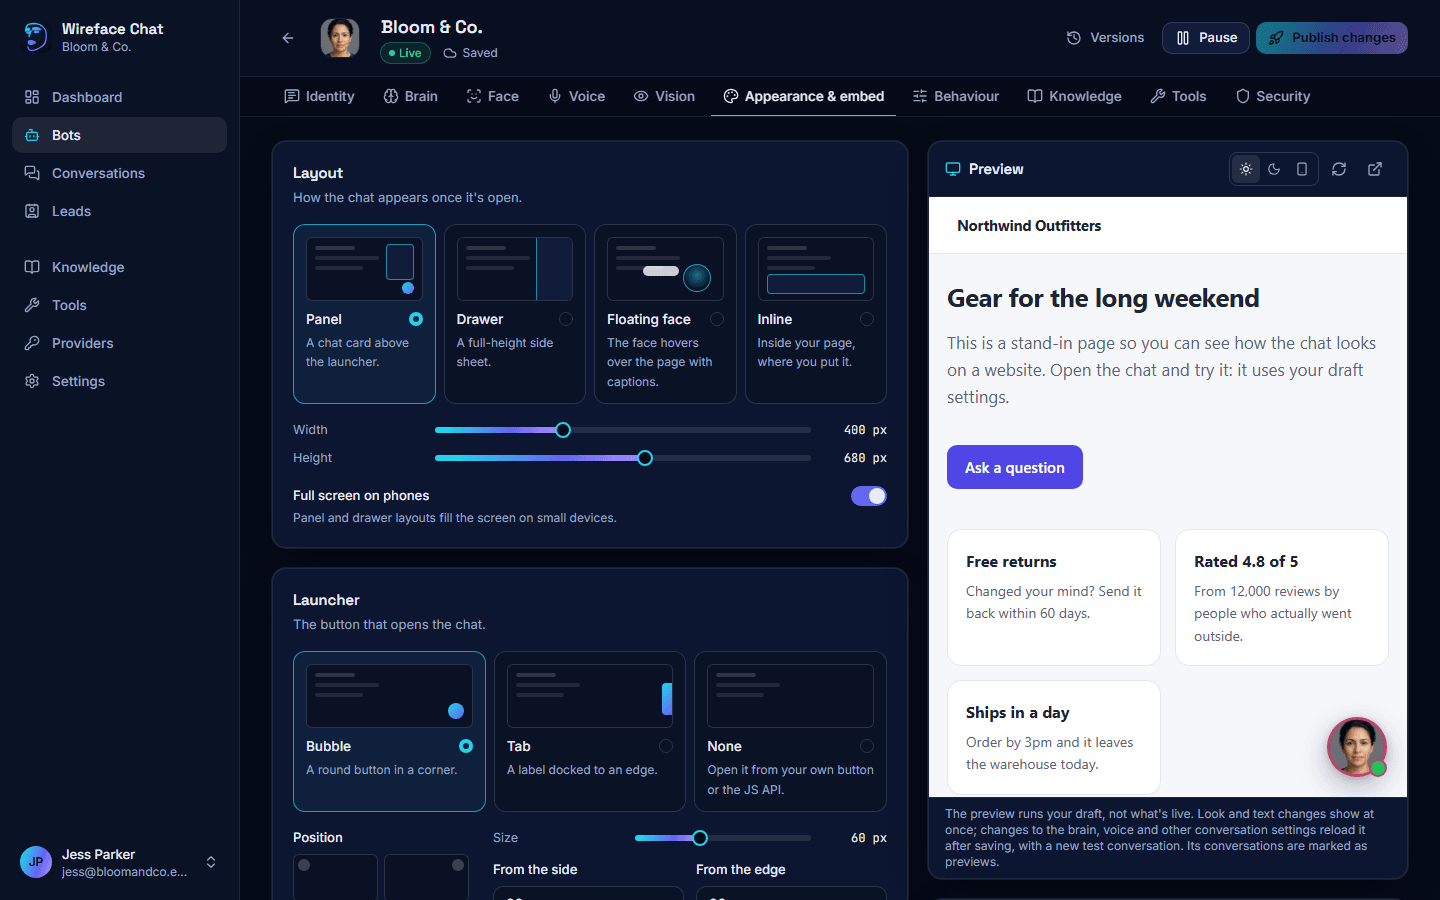Image resolution: width=1440 pixels, height=900 pixels.
Task: Switch preview to dark mode moon icon
Action: pyautogui.click(x=1274, y=169)
